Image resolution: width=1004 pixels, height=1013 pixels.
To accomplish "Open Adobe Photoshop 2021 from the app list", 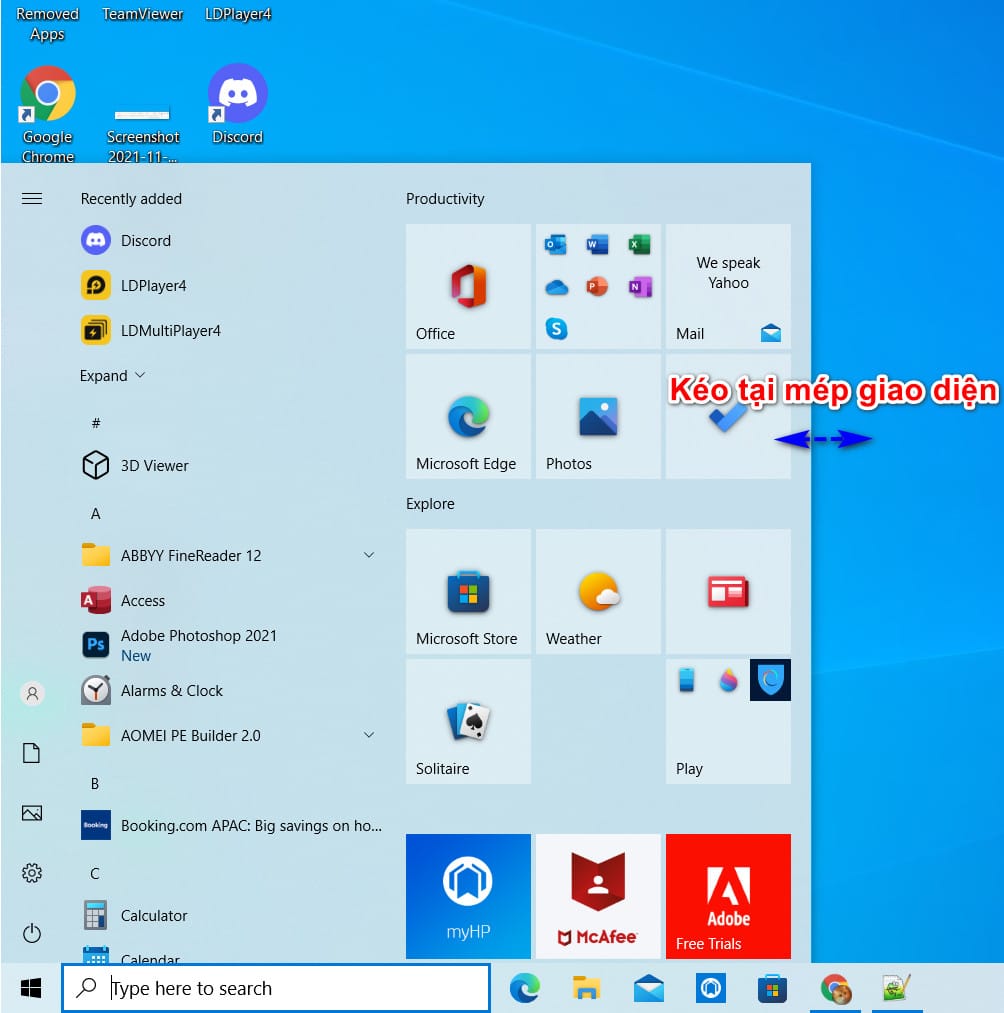I will pos(233,645).
